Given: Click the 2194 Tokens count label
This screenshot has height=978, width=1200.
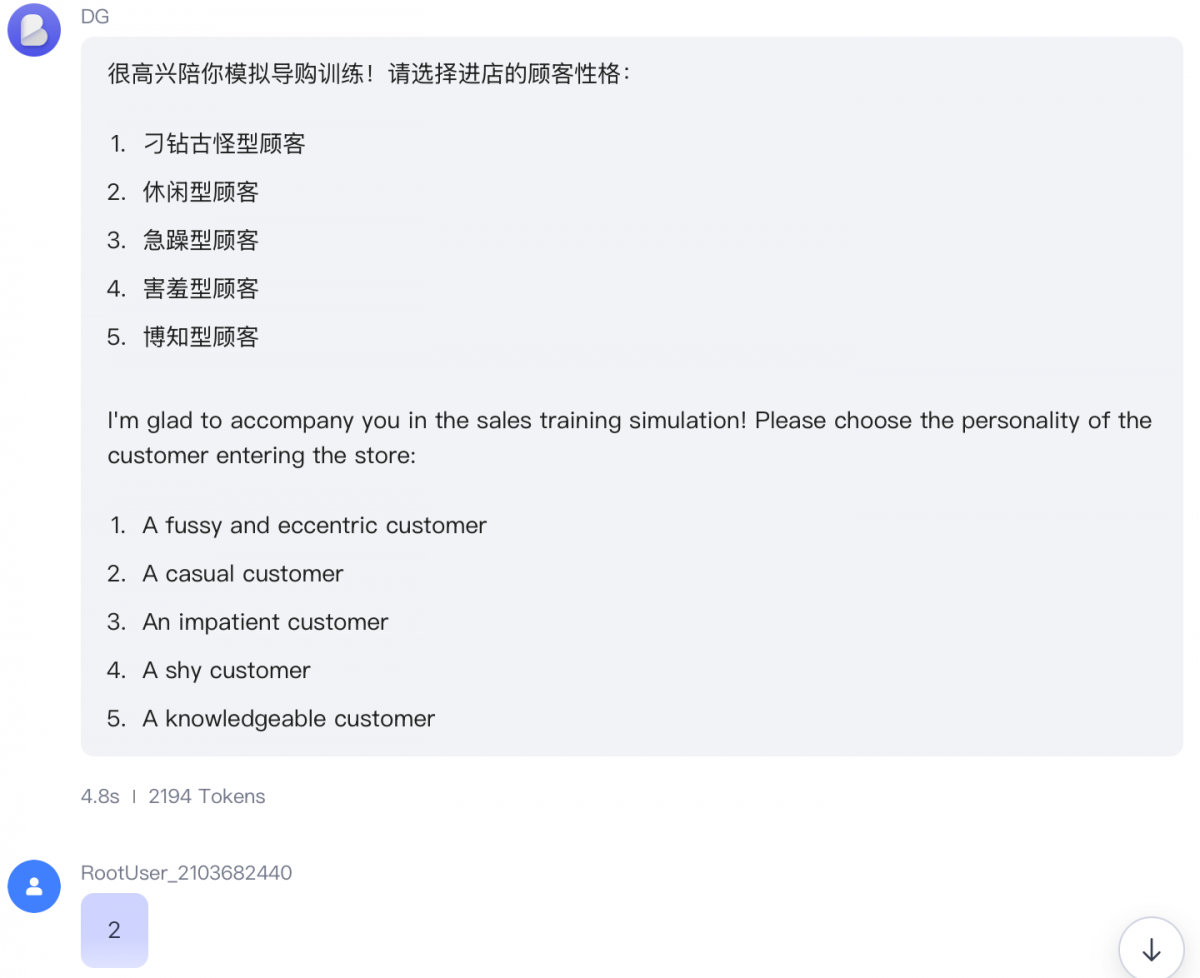Looking at the screenshot, I should point(207,797).
